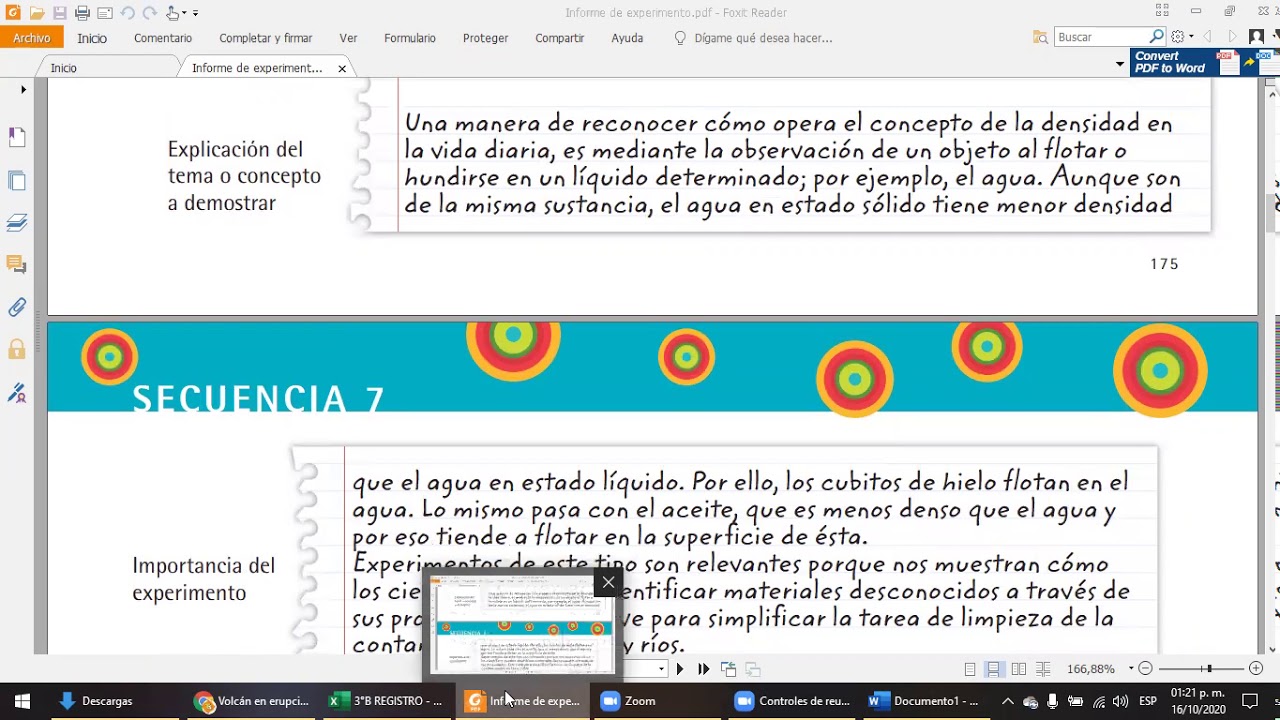Switch to Zoom Controles de reu... window
The image size is (1280, 720).
[x=793, y=701]
